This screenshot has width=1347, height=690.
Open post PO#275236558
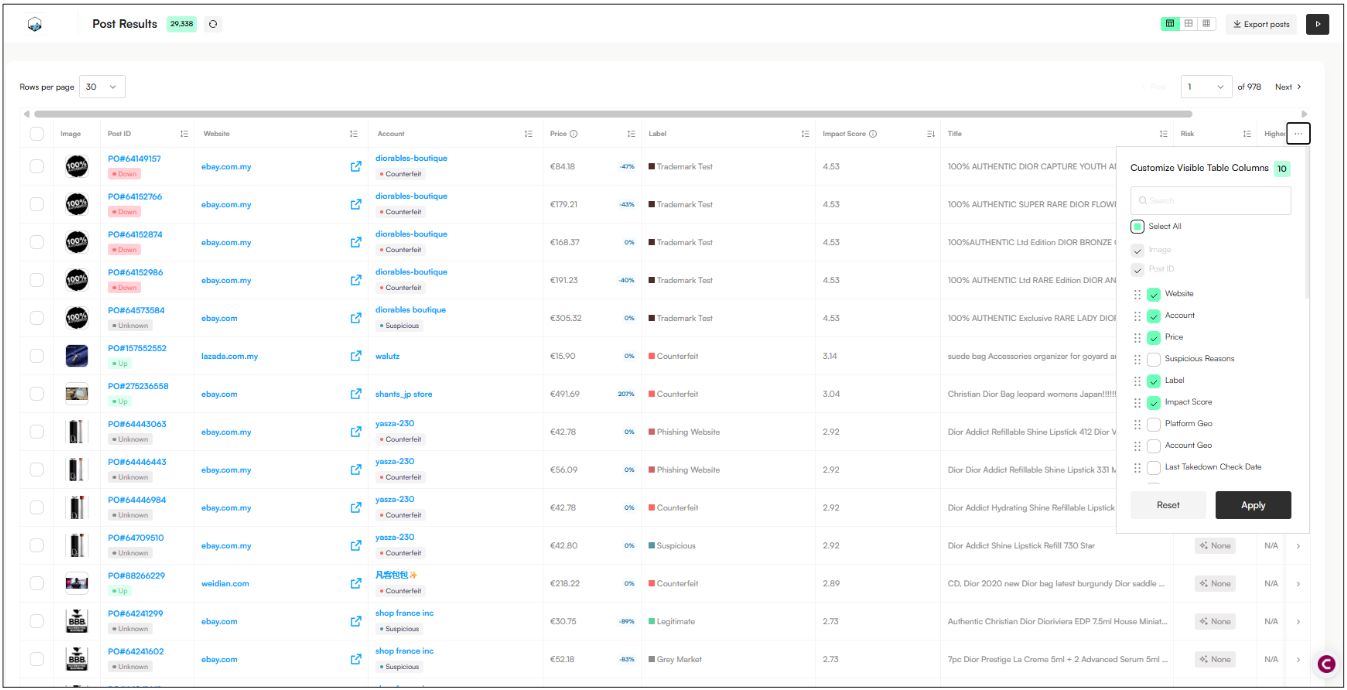138,386
